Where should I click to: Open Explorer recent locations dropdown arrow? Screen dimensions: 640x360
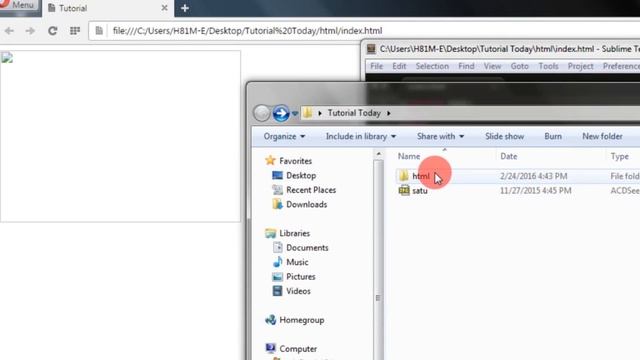coord(295,113)
